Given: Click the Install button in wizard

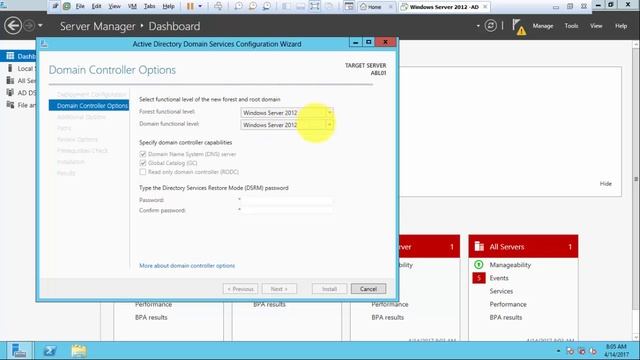Looking at the screenshot, I should click(x=329, y=289).
